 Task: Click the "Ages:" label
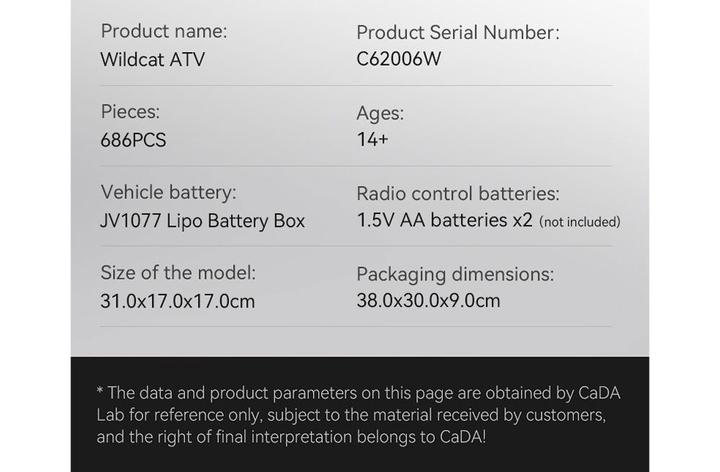[x=380, y=113]
